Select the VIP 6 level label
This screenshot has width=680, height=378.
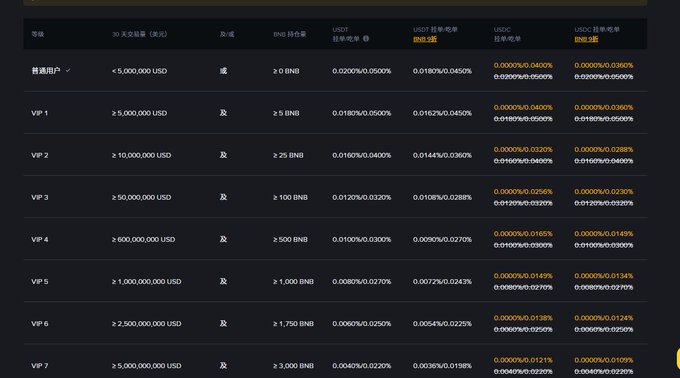[40, 323]
